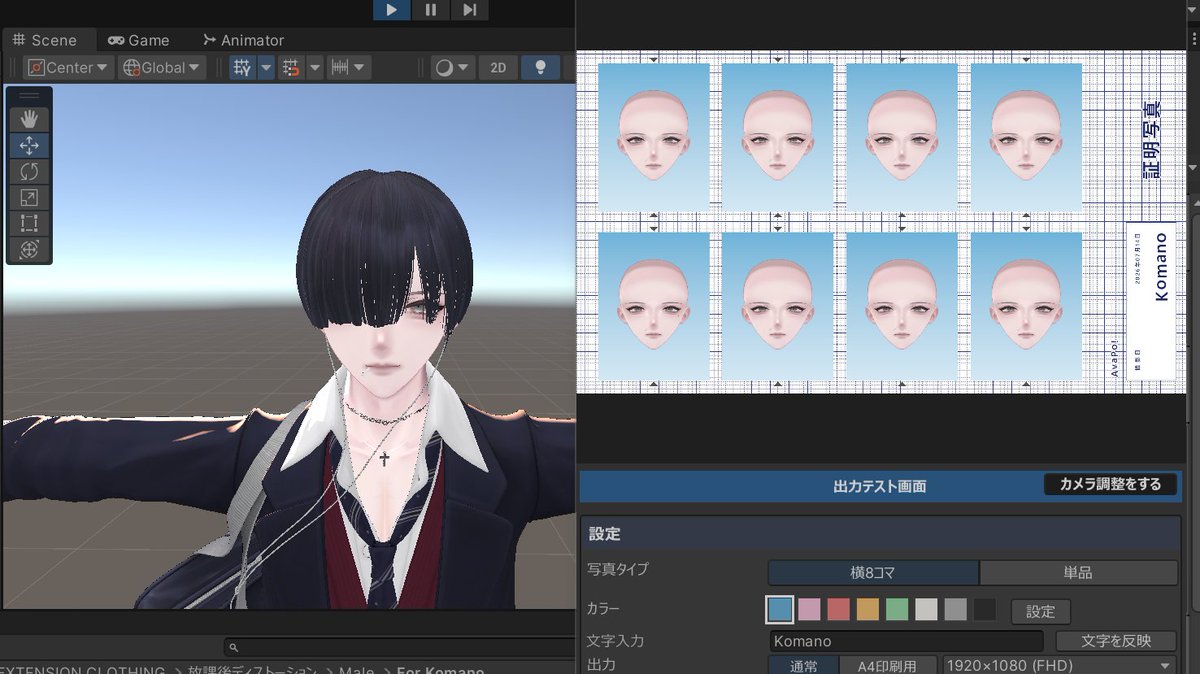Screen dimensions: 1200x674
Task: Click the Game tab controller icon
Action: [x=116, y=40]
